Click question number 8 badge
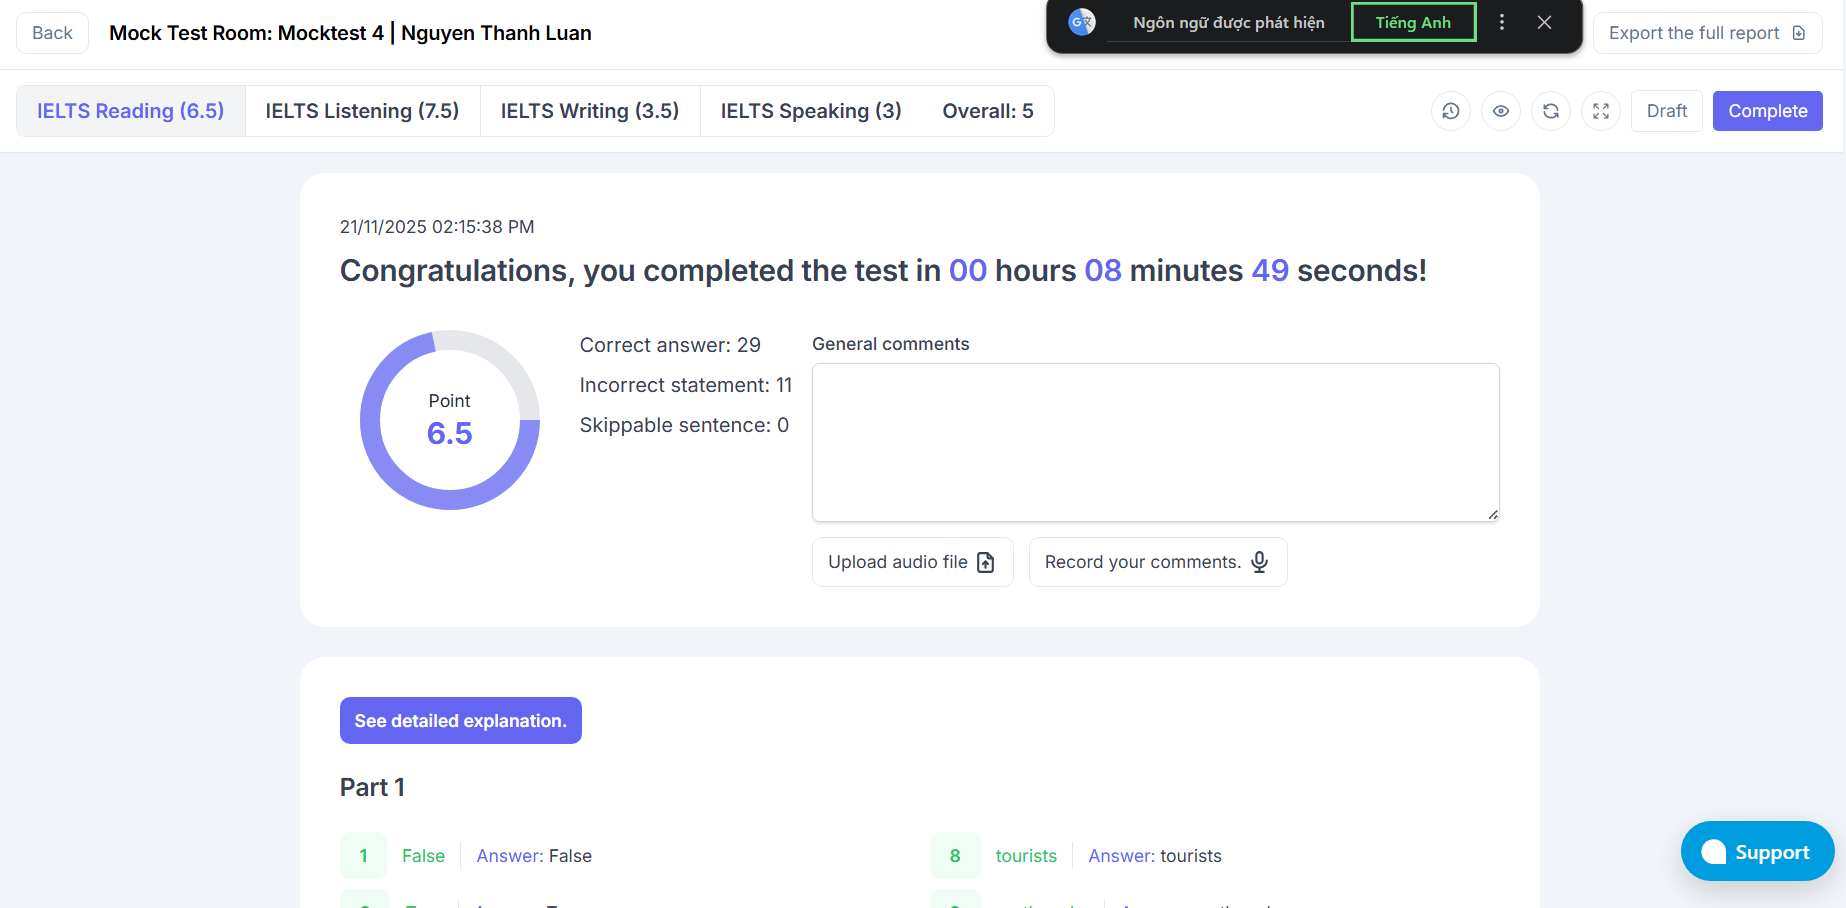 (955, 856)
